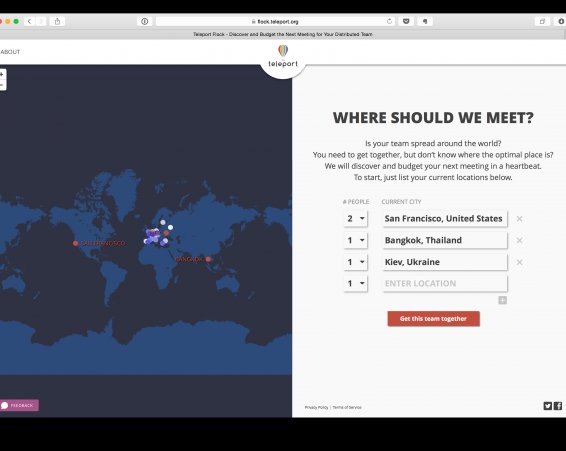
Task: Select the Teleport Flock browser tab
Action: [283, 34]
